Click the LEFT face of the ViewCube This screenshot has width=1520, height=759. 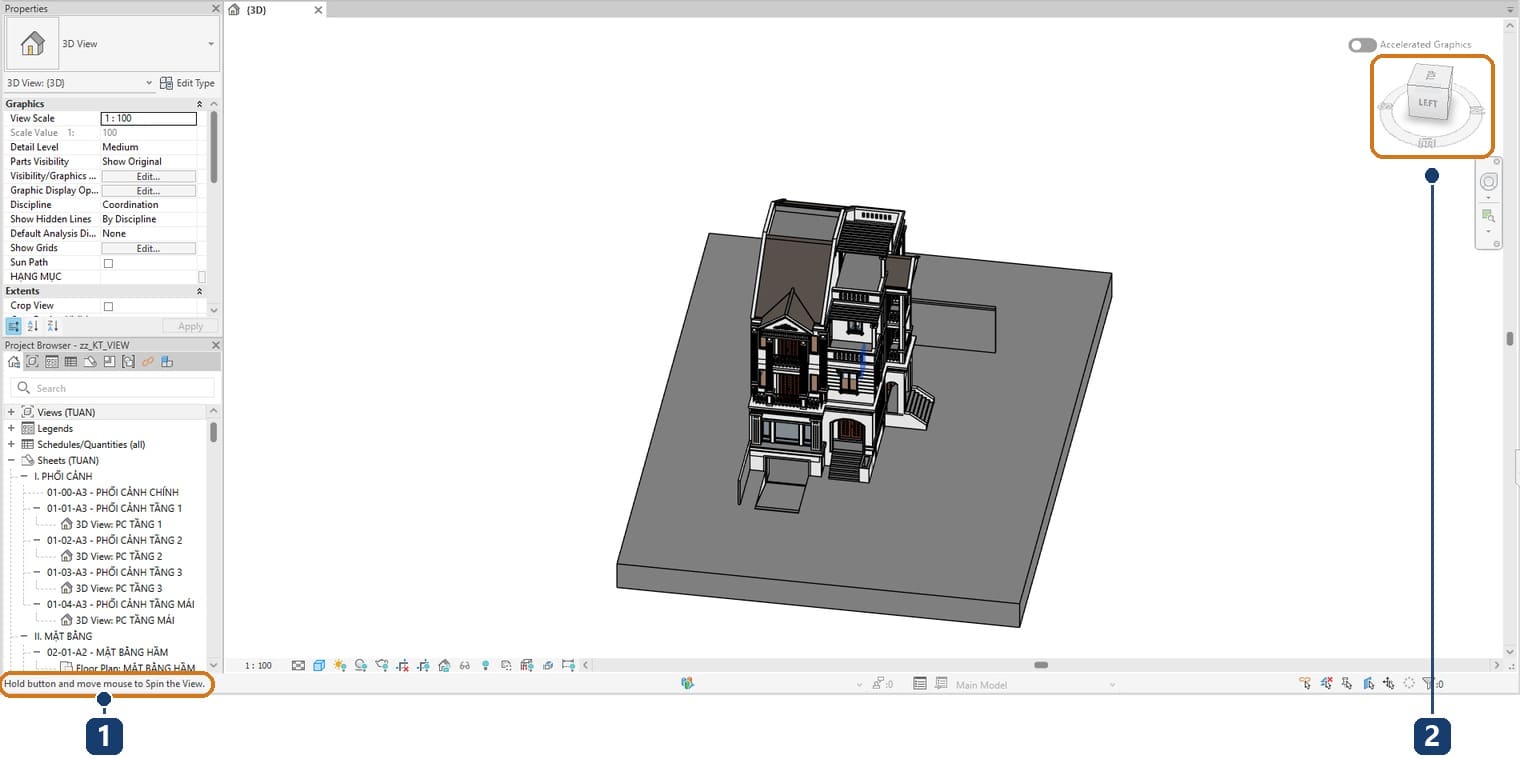coord(1427,103)
